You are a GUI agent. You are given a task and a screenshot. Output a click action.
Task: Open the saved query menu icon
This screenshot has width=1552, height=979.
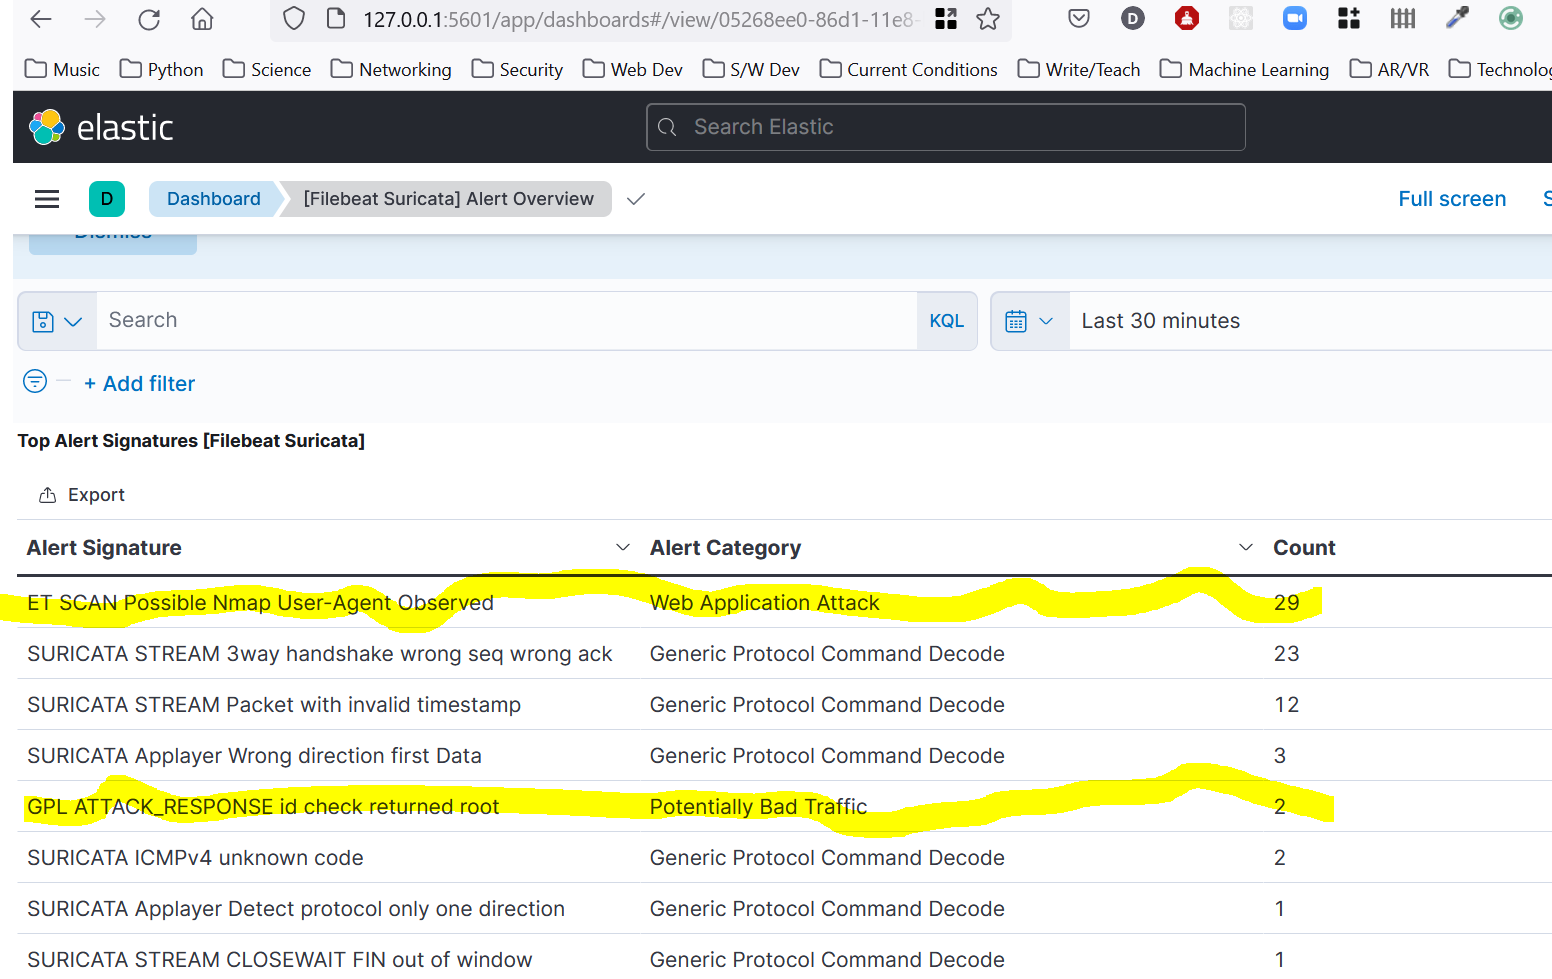[x=57, y=321]
